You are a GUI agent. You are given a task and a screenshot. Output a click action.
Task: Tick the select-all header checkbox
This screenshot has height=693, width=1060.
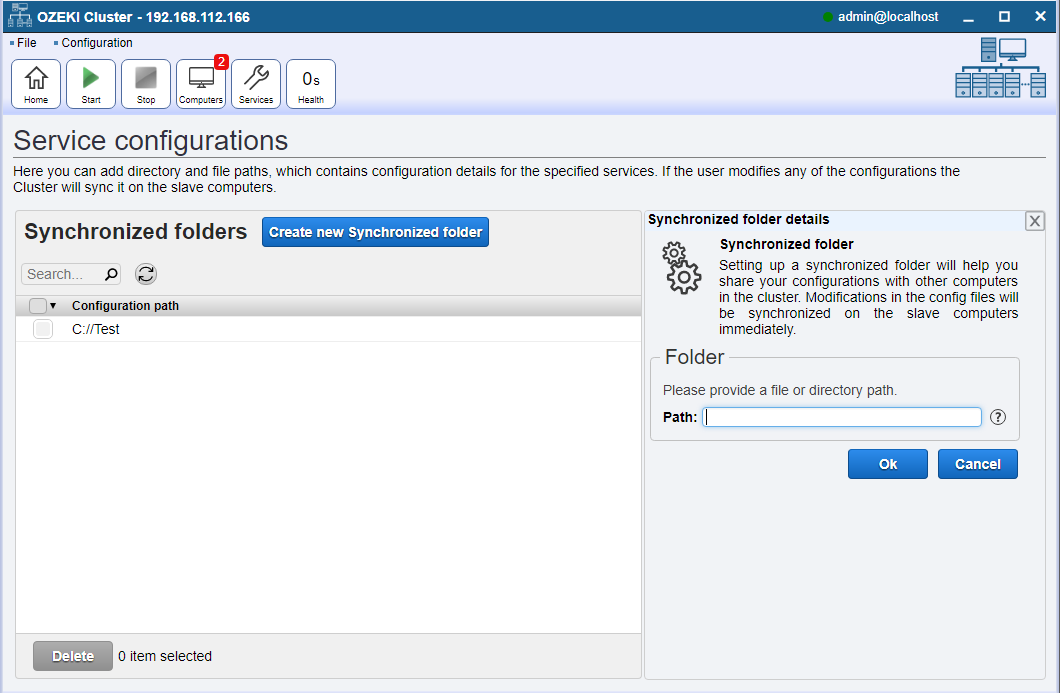[38, 306]
